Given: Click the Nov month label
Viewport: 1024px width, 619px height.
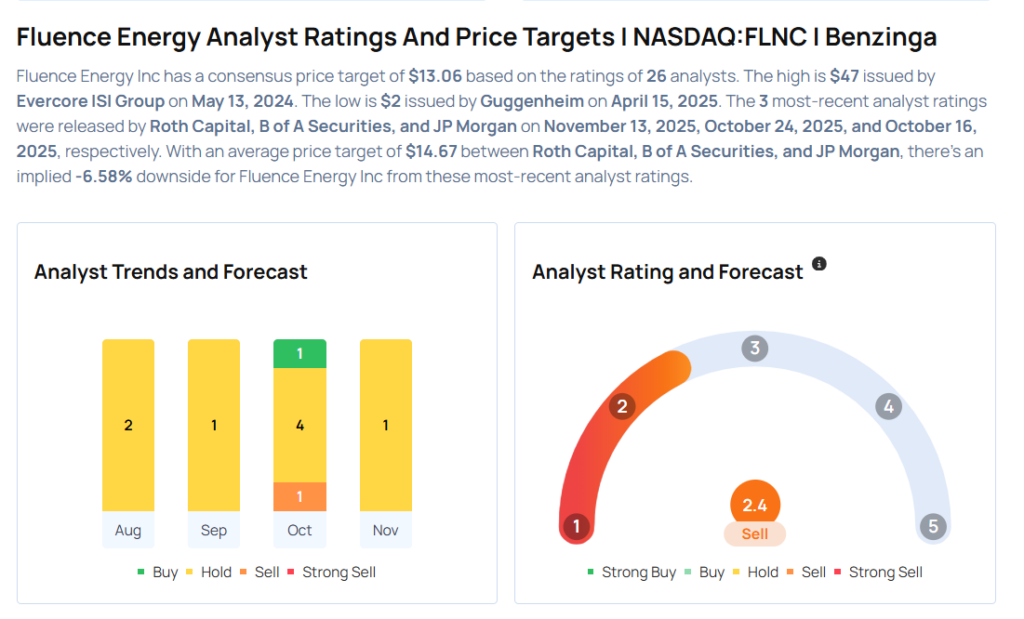Looking at the screenshot, I should [386, 530].
